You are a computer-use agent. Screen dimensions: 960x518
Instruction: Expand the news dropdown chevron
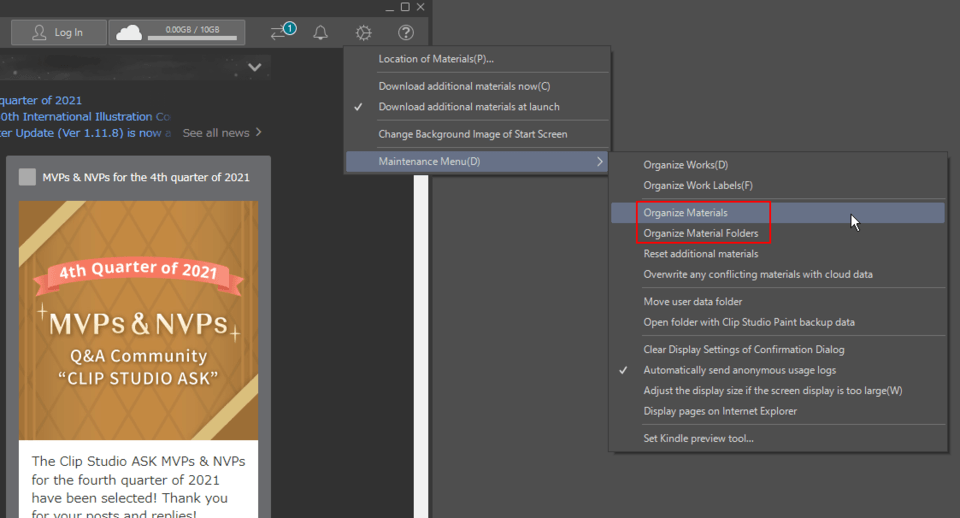pos(255,67)
